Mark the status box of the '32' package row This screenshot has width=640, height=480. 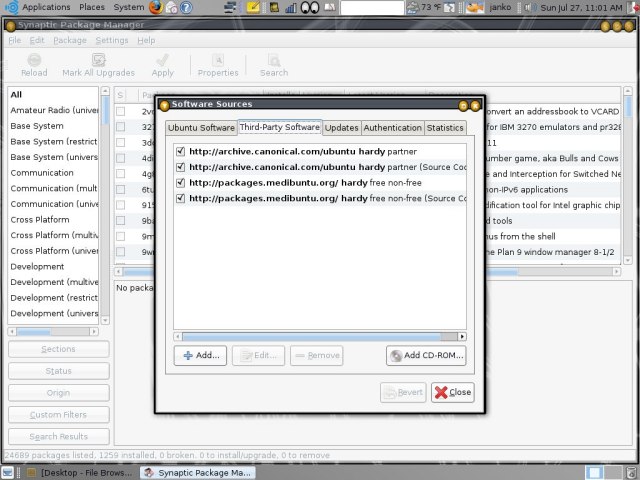coord(120,127)
